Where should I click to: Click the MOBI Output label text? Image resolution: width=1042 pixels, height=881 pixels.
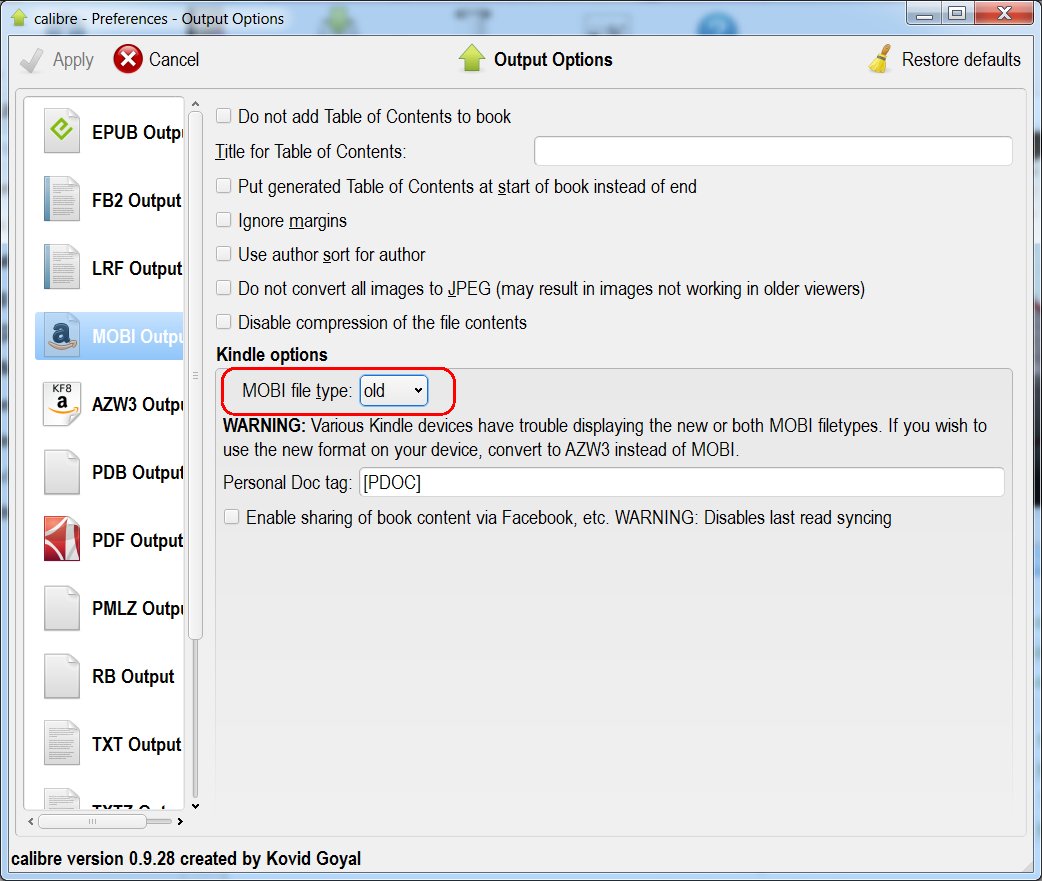[x=137, y=336]
